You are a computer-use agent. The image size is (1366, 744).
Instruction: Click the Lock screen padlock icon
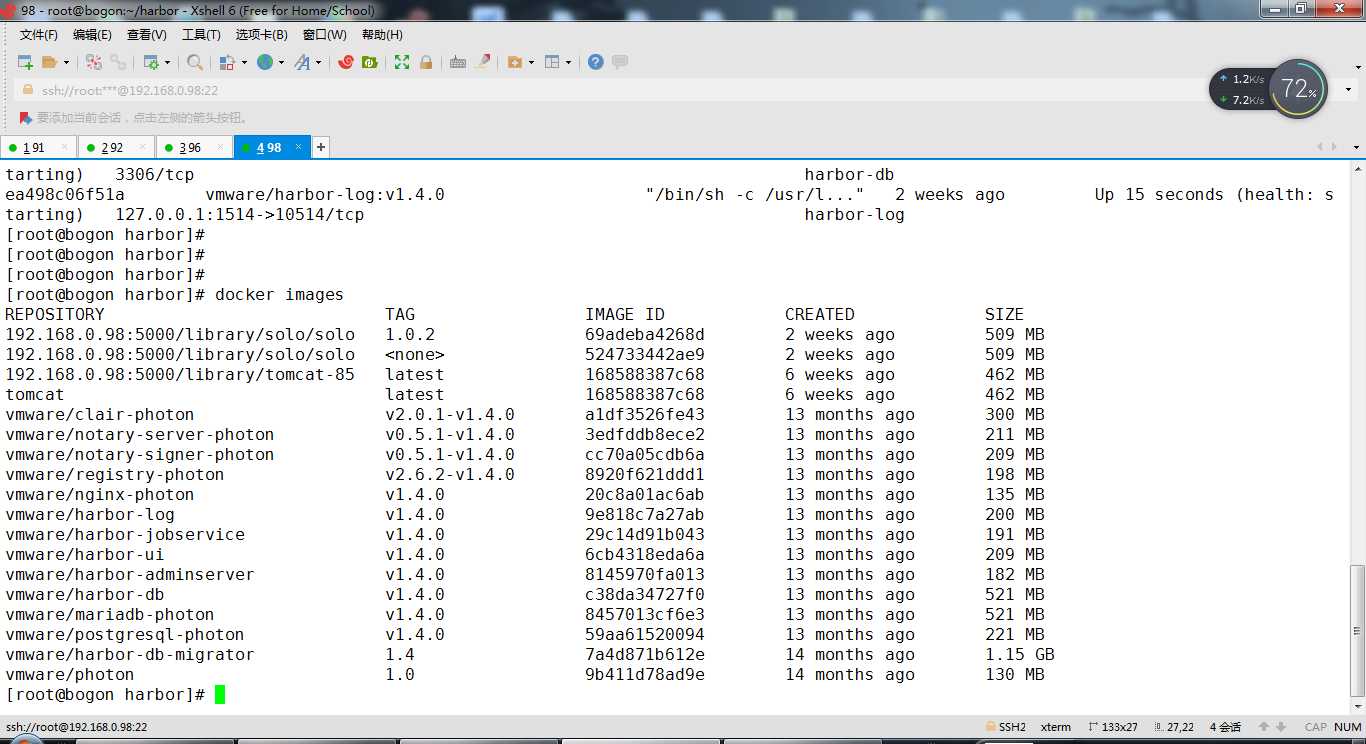point(426,62)
